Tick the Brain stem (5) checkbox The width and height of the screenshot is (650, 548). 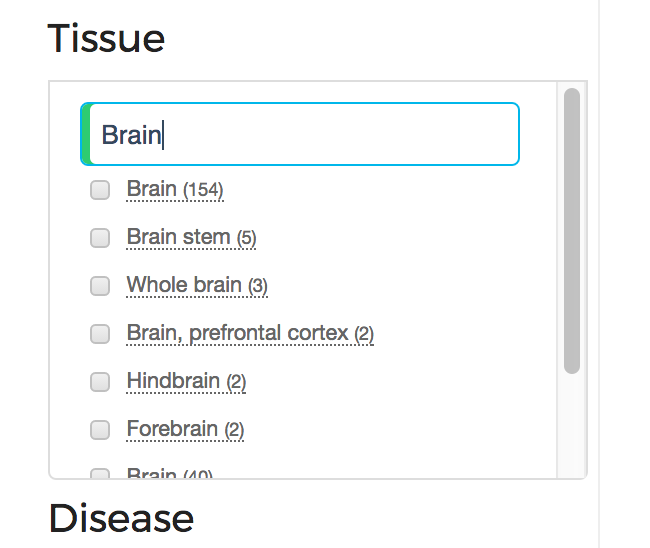click(x=100, y=238)
